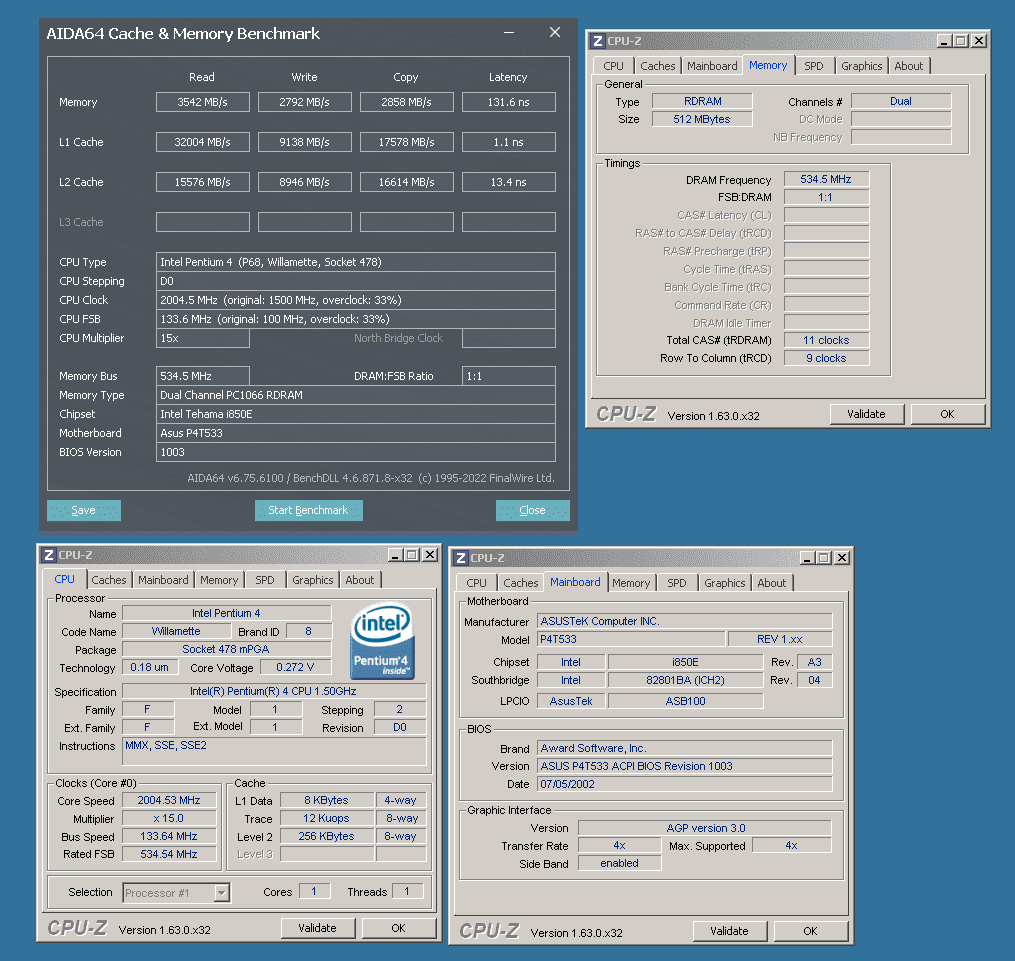Minimize the CPU-Z Memory window
Screen dimensions: 1015x961
click(x=944, y=41)
